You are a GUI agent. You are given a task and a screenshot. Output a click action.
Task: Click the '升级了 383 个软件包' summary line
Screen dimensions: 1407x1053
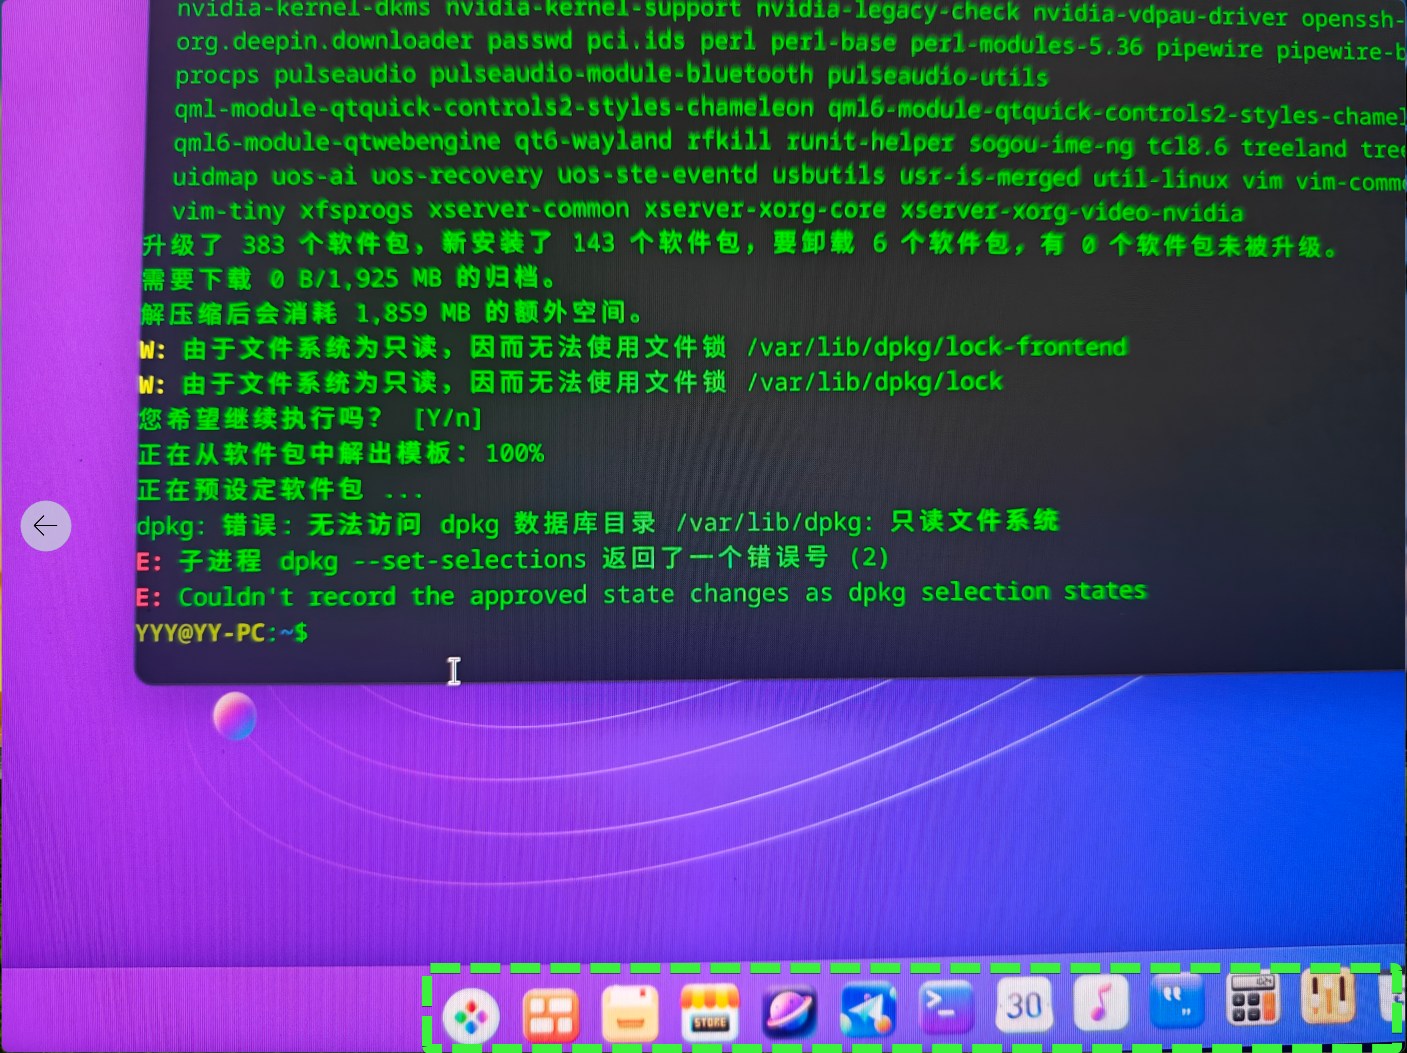[739, 244]
